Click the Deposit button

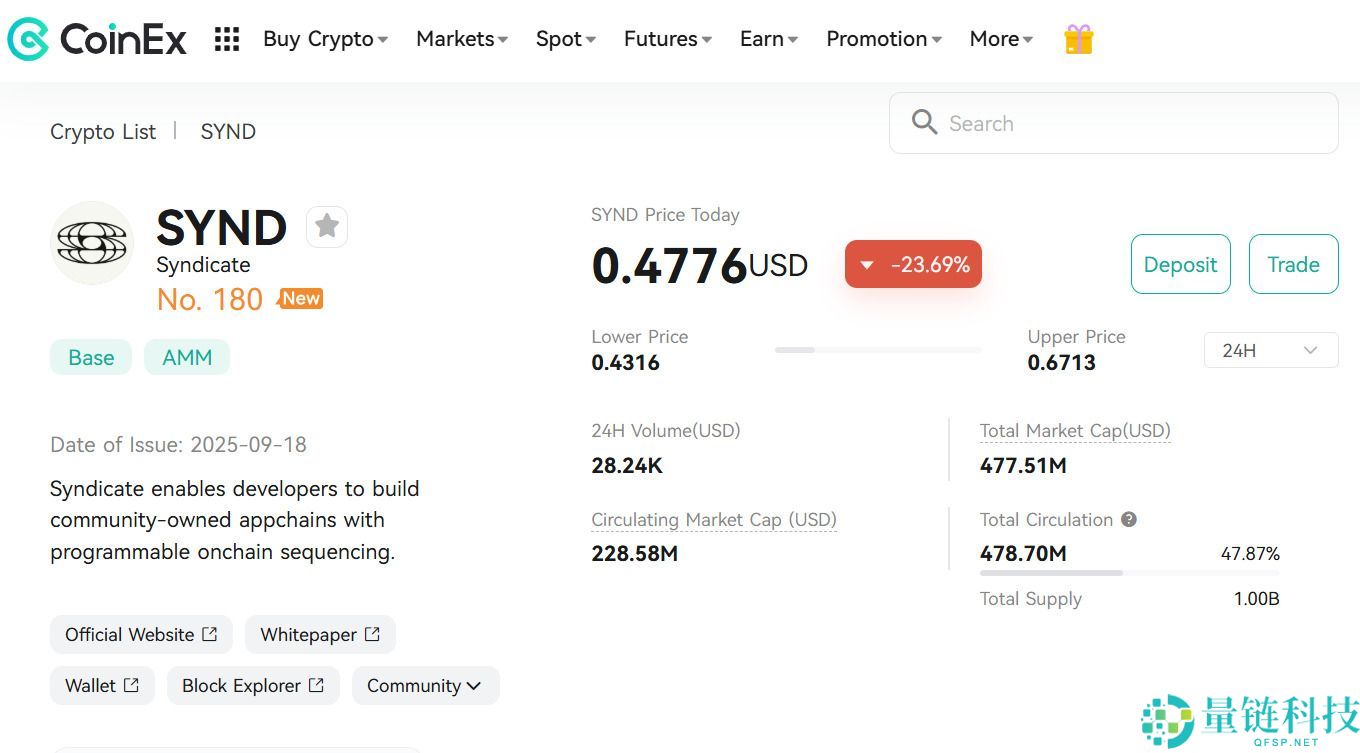pyautogui.click(x=1180, y=264)
